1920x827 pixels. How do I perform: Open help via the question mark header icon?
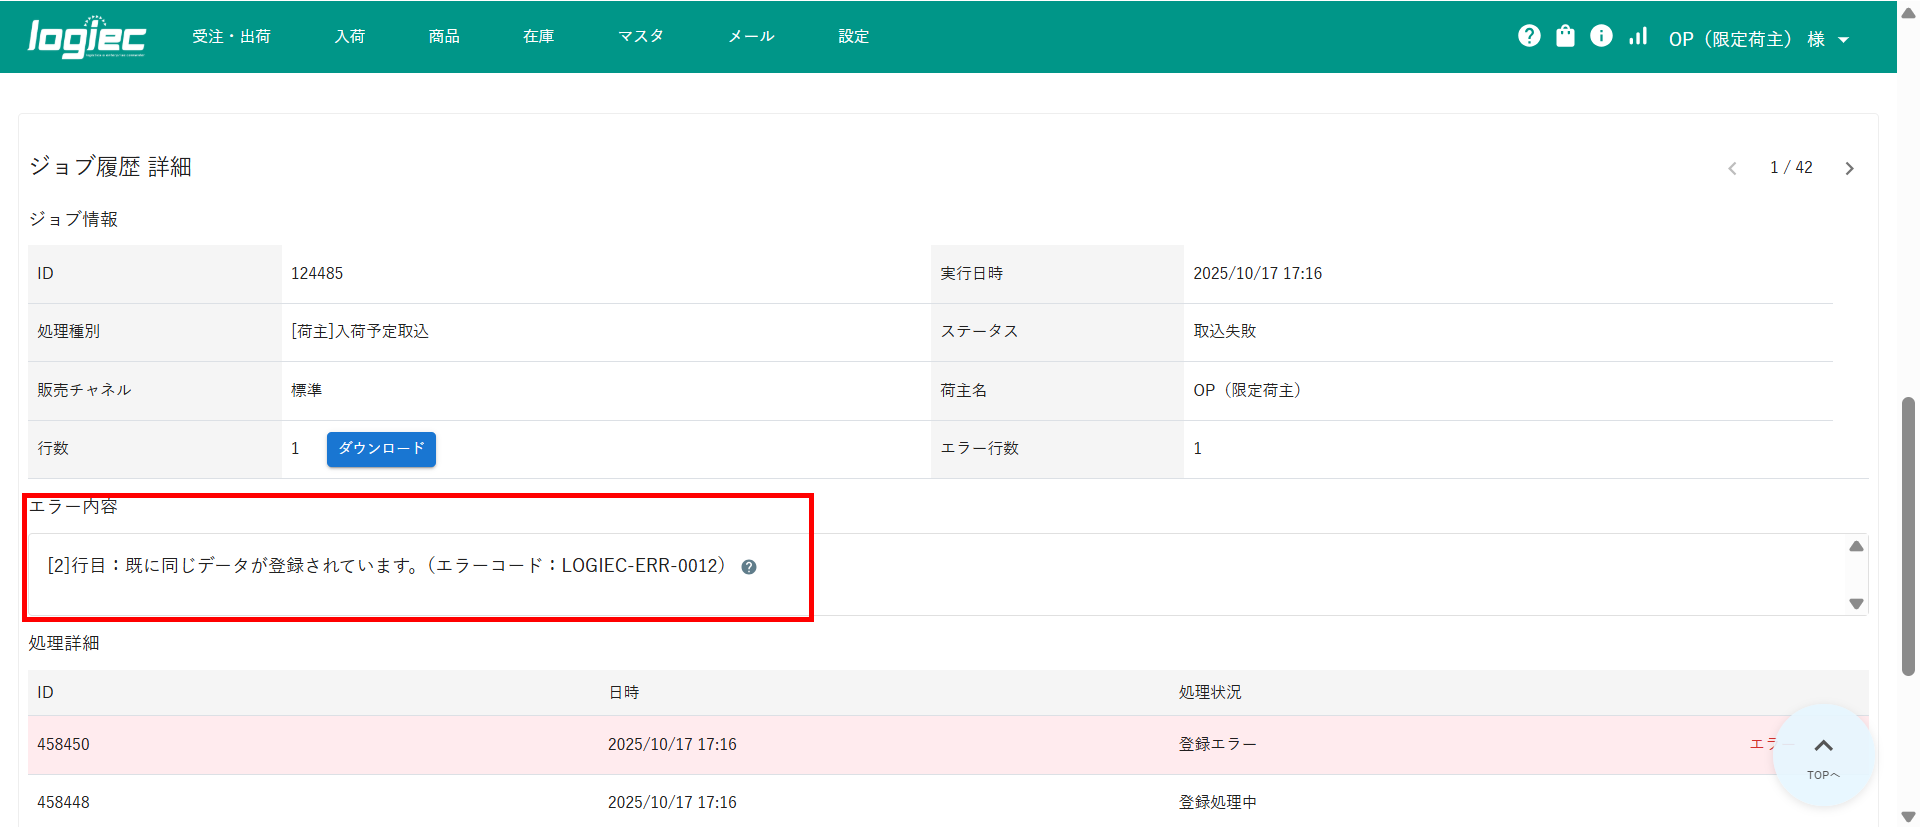click(1529, 36)
